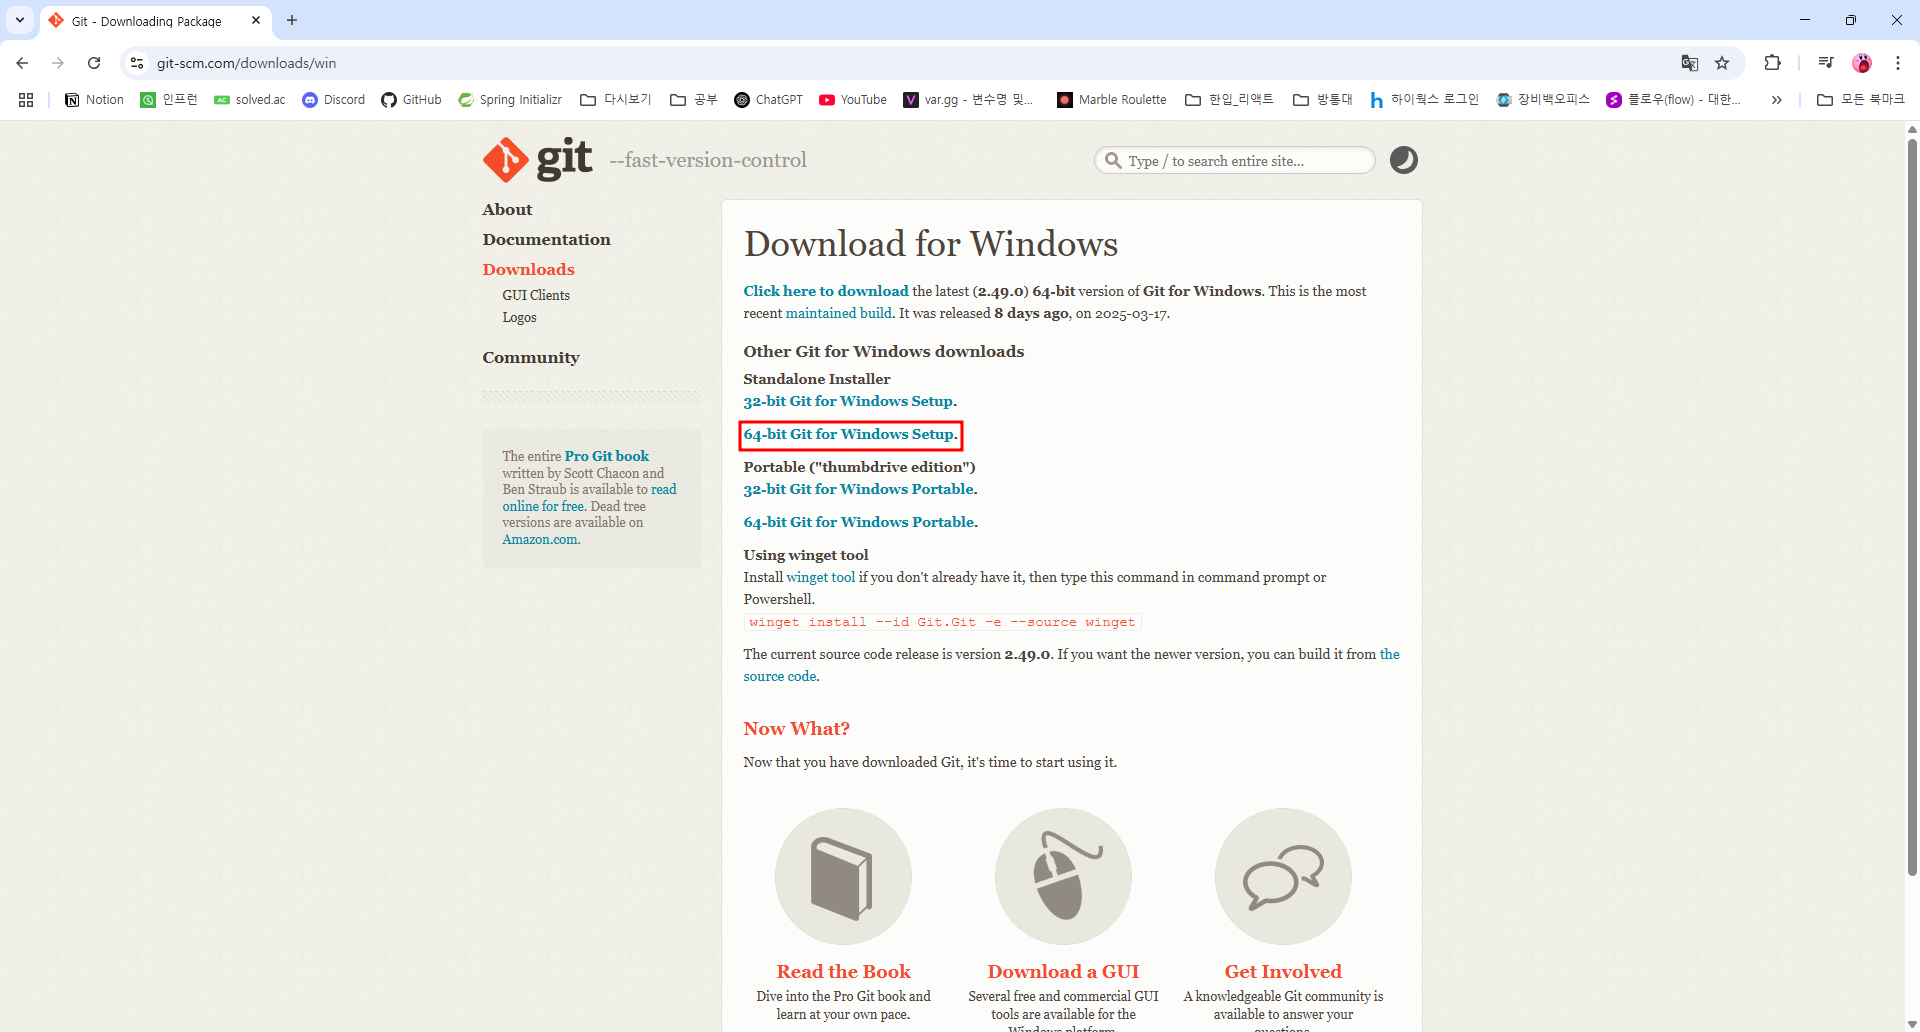Open the ChatGPT bookmark

768,100
